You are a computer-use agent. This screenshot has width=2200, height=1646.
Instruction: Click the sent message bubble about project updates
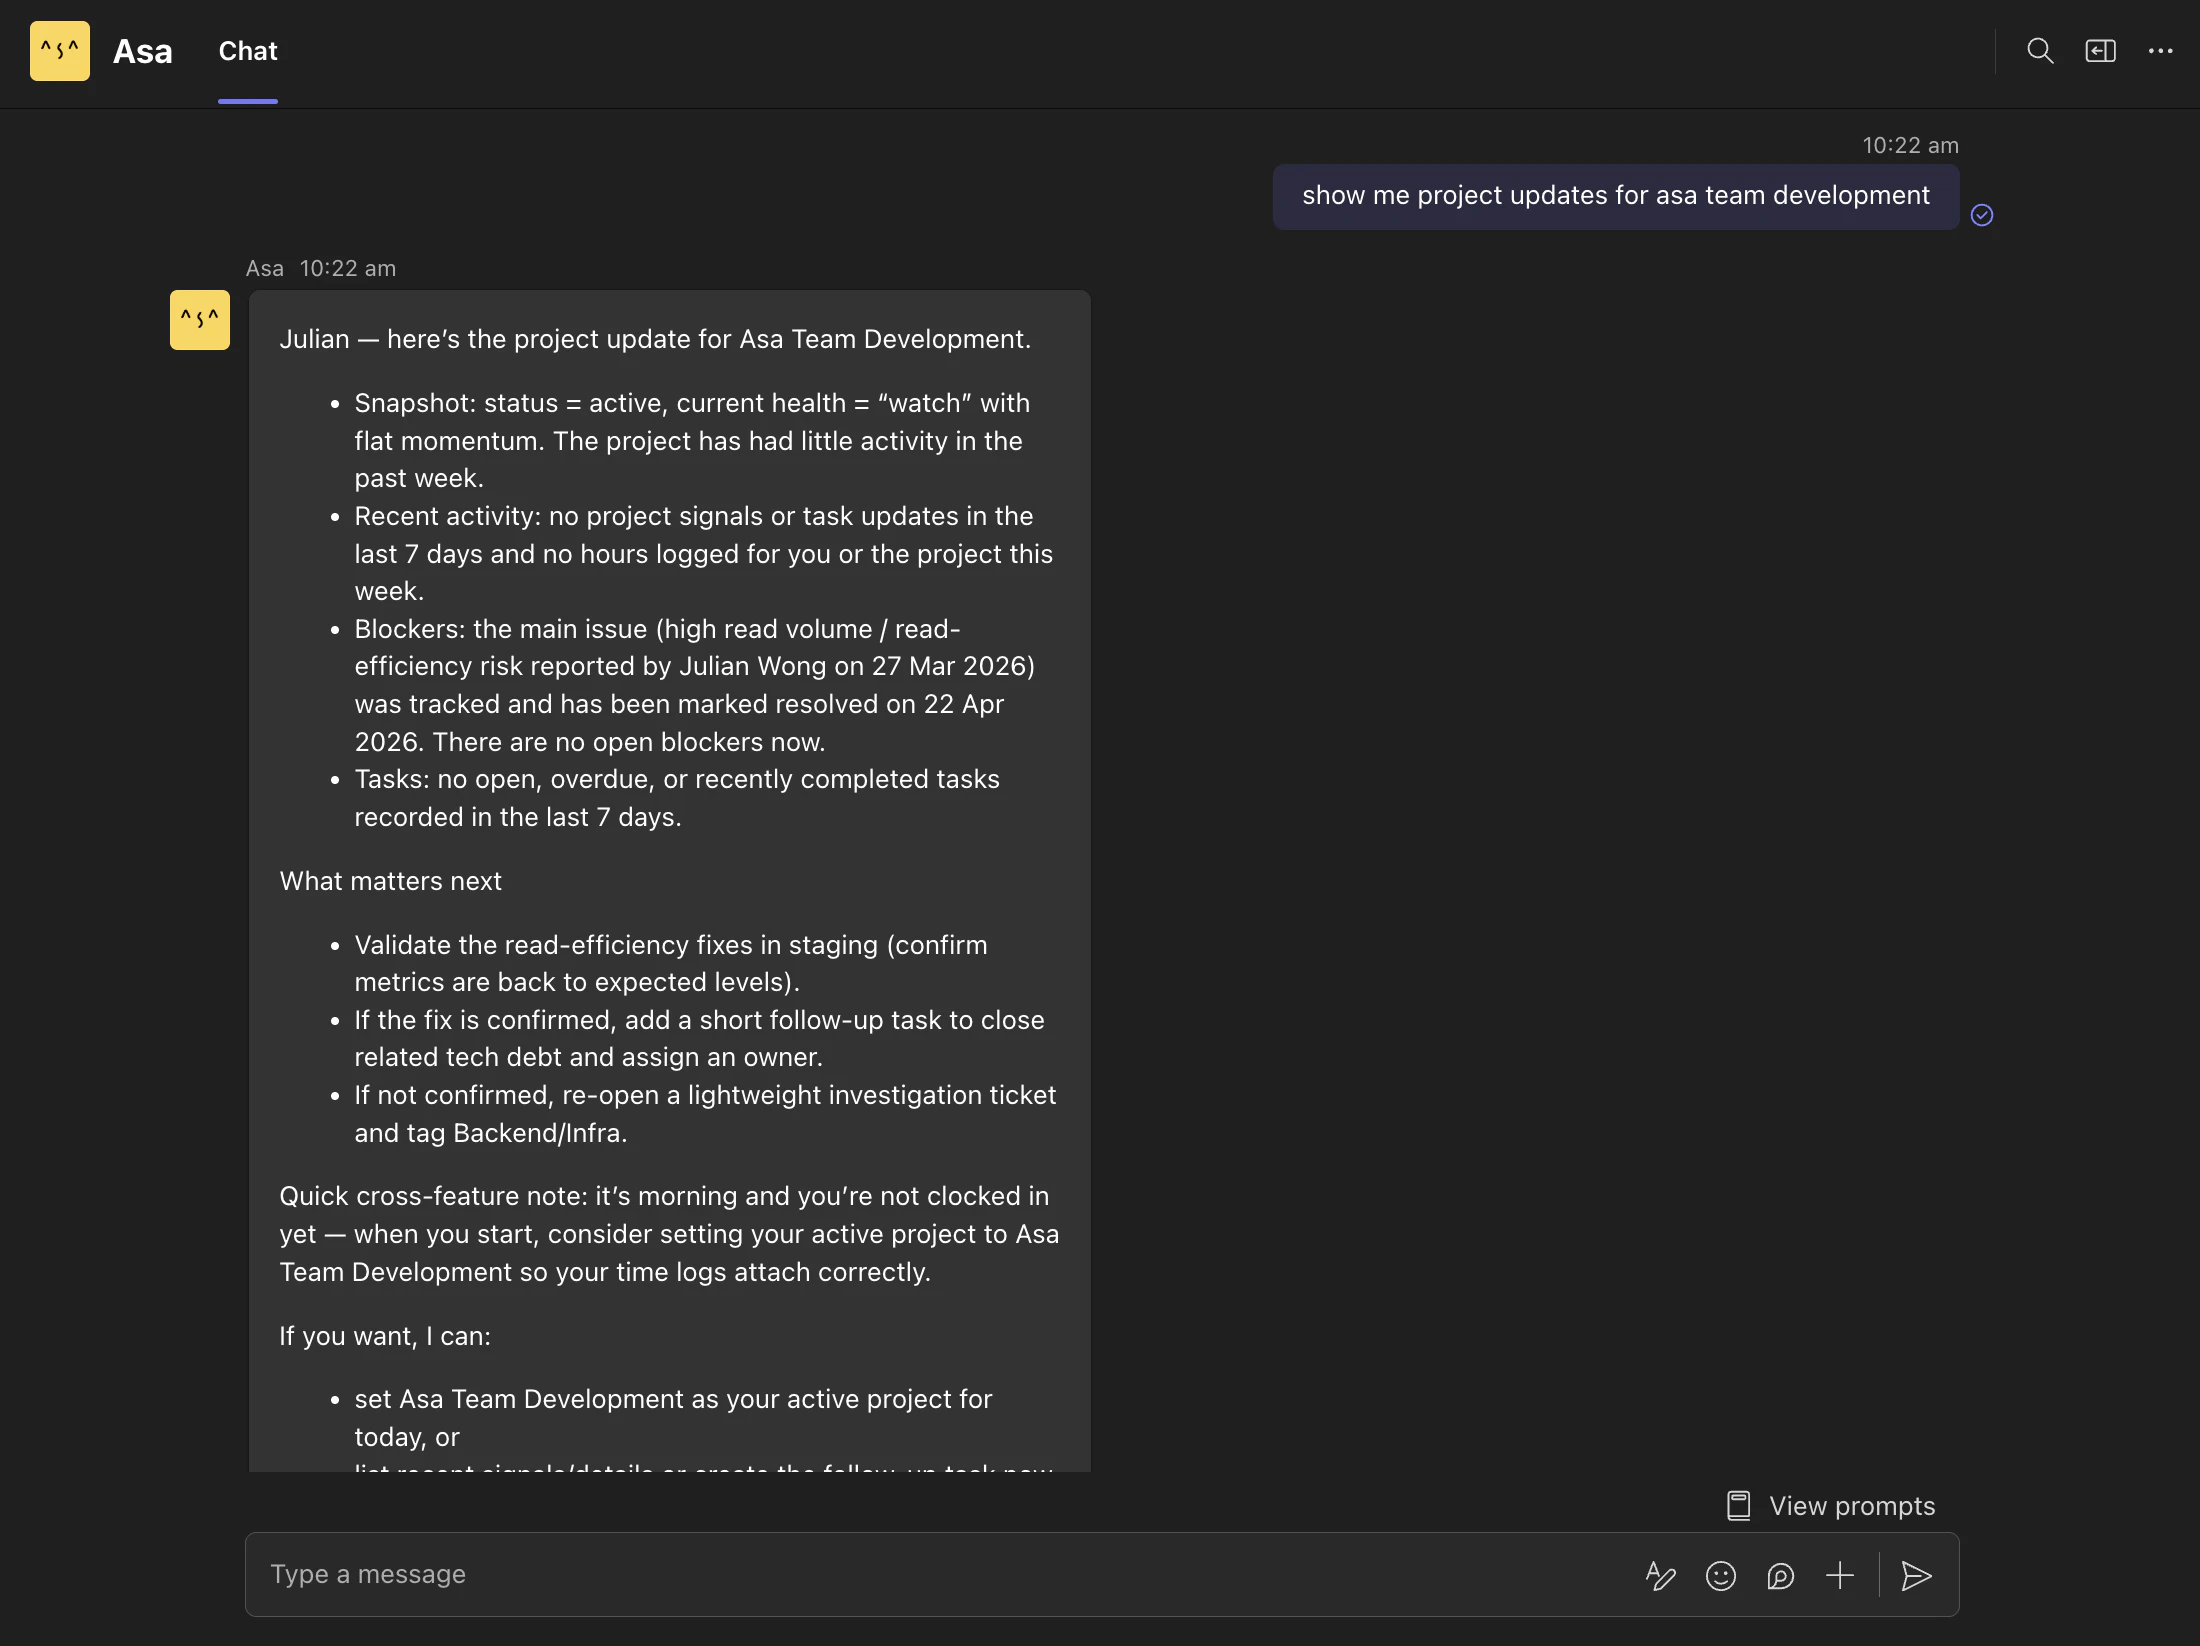pos(1615,196)
